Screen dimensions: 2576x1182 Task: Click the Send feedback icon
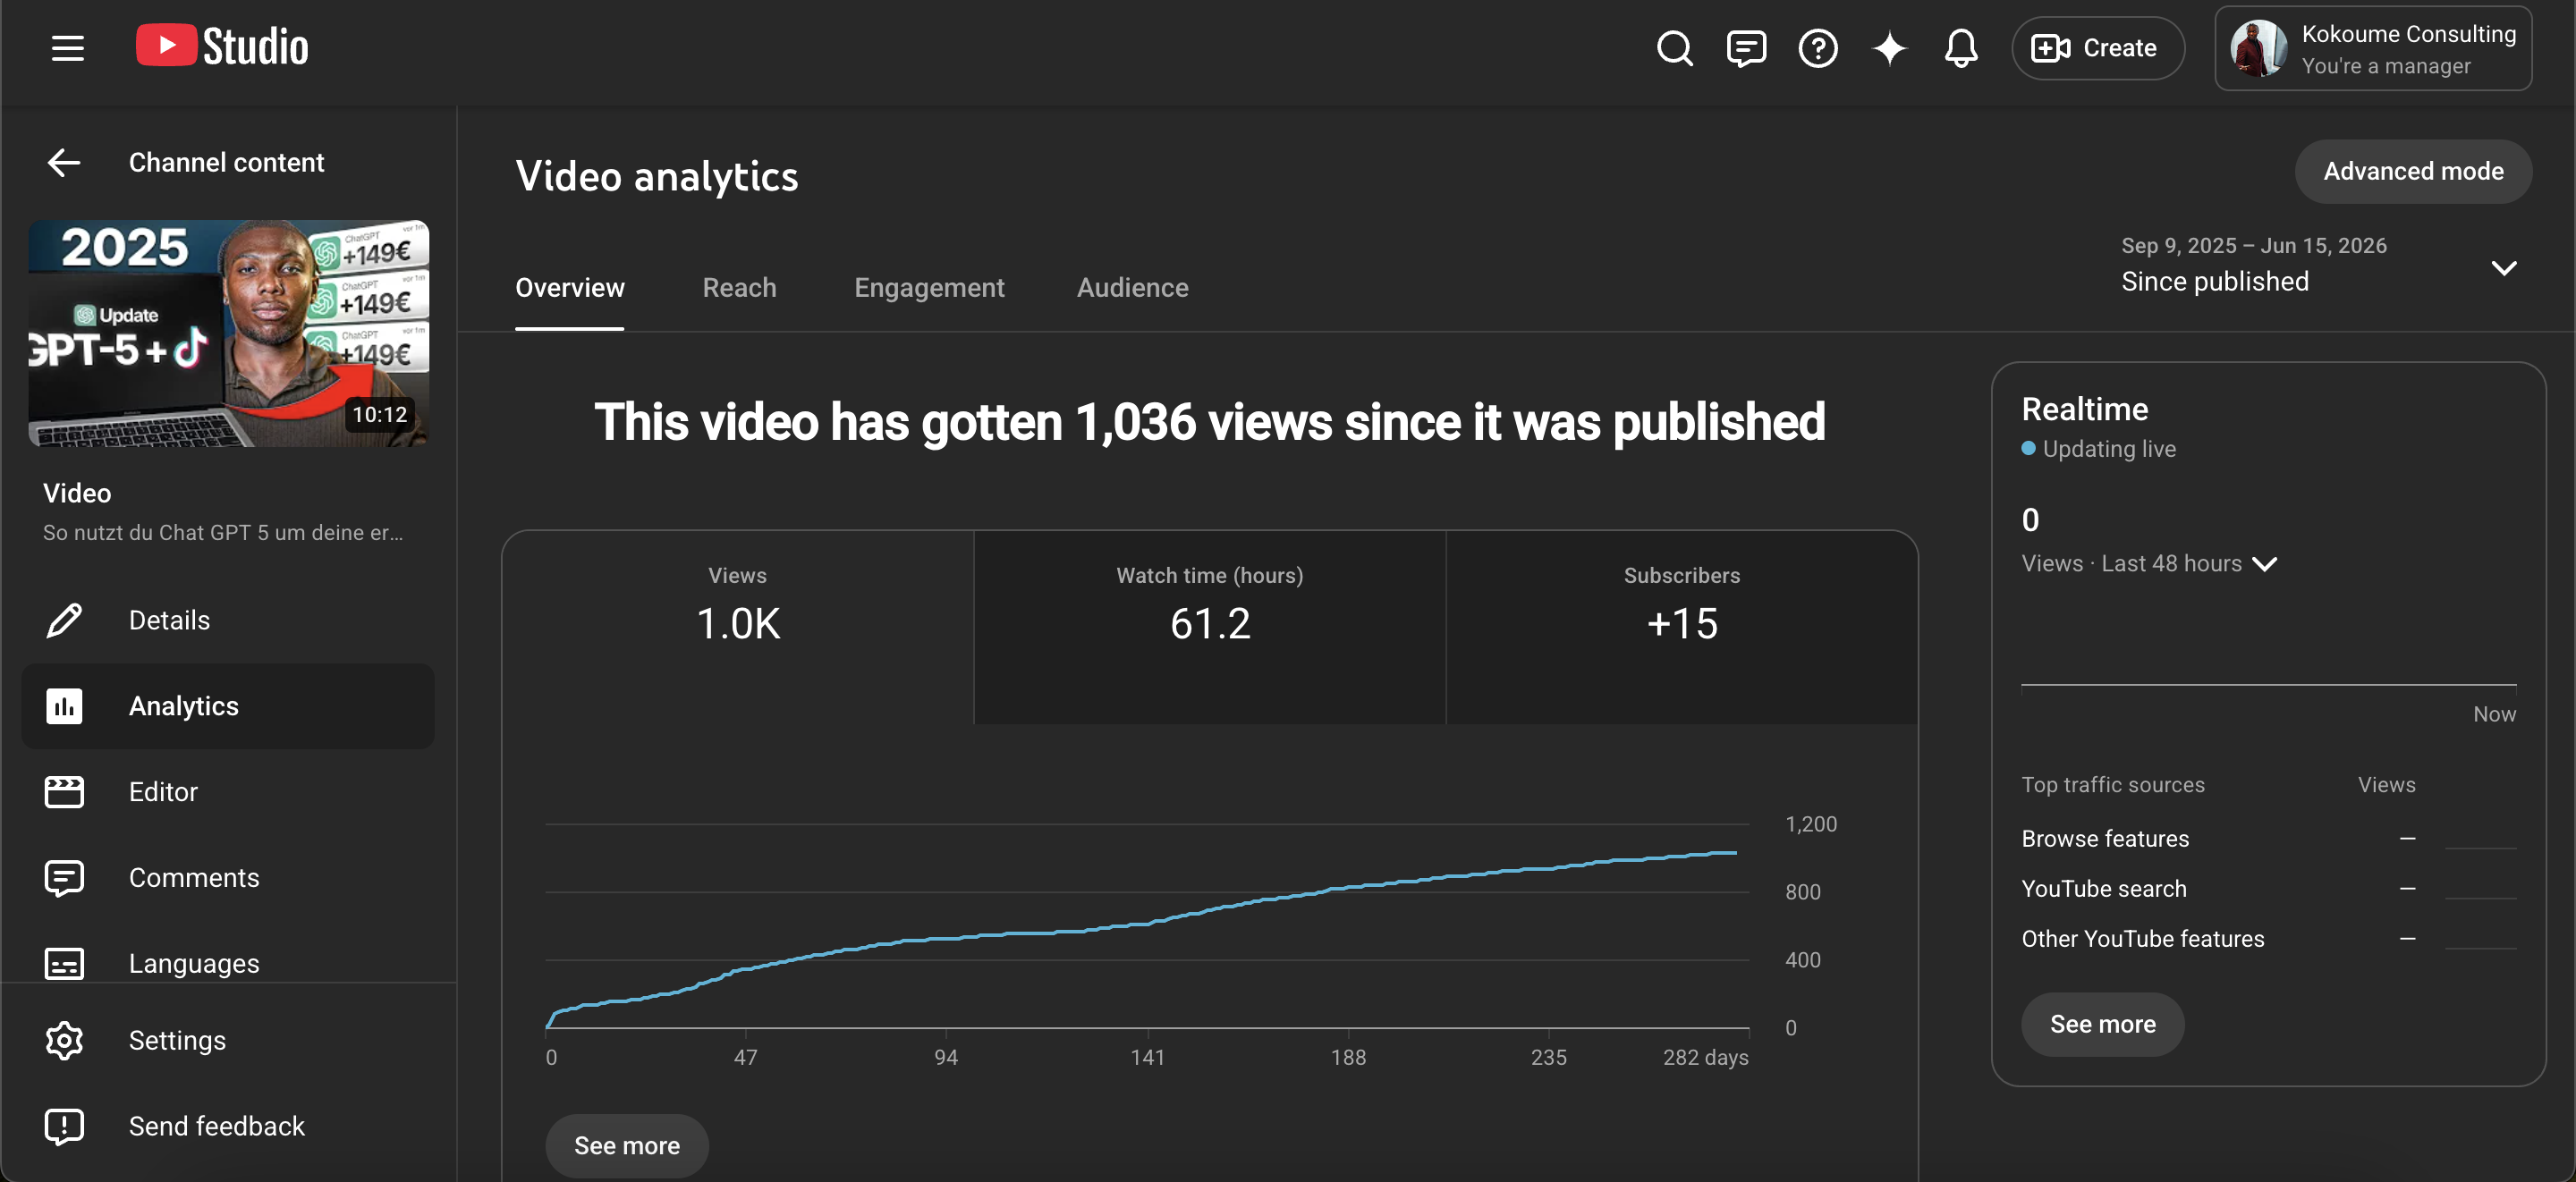click(64, 1126)
